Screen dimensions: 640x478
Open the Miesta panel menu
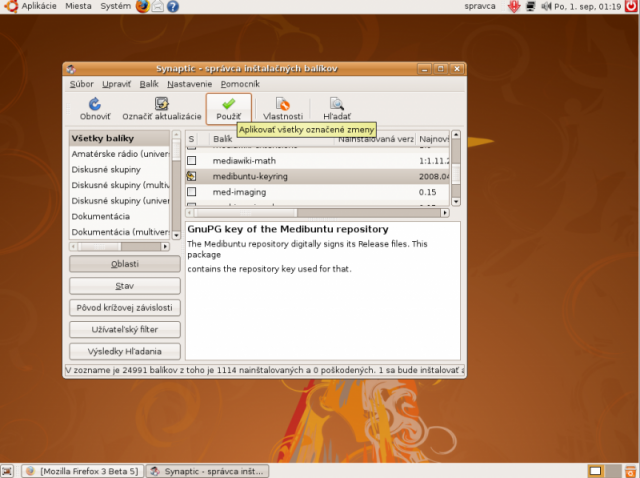pyautogui.click(x=78, y=6)
